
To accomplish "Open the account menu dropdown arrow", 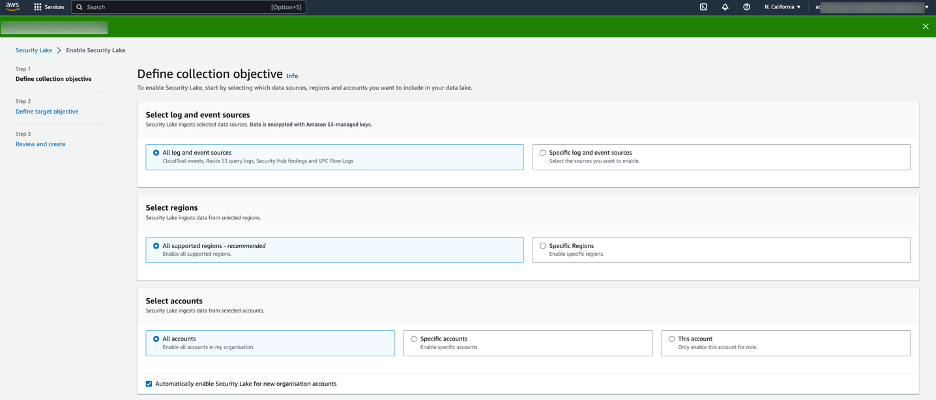I will (x=926, y=7).
